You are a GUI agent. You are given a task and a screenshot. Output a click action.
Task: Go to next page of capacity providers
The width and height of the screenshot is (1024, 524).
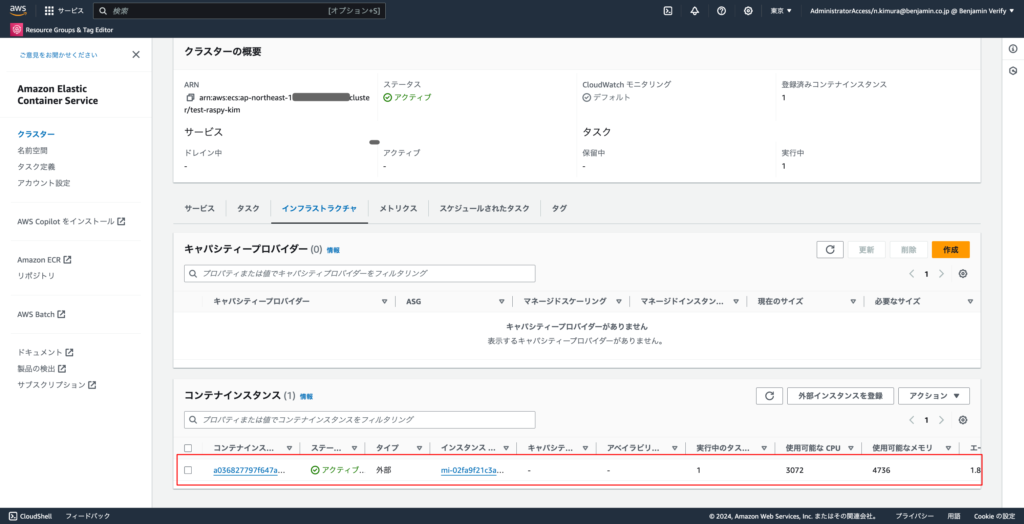(941, 274)
